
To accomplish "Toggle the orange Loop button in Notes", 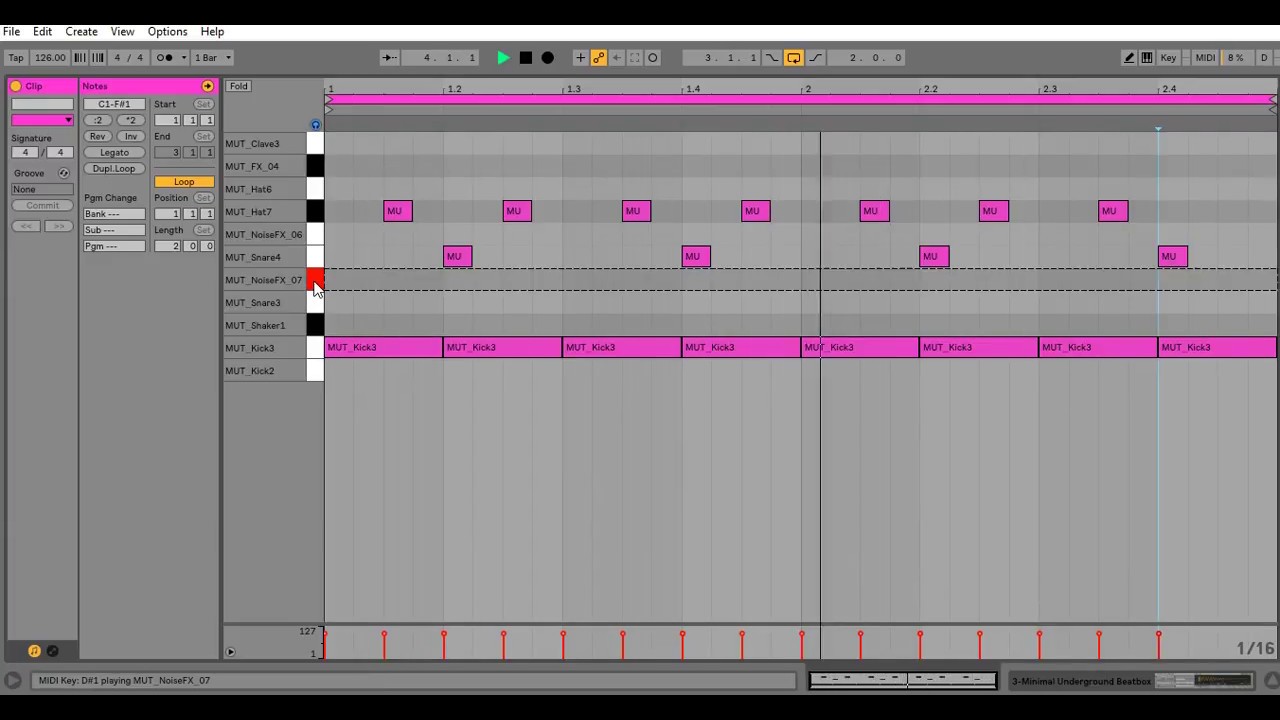I will click(184, 182).
